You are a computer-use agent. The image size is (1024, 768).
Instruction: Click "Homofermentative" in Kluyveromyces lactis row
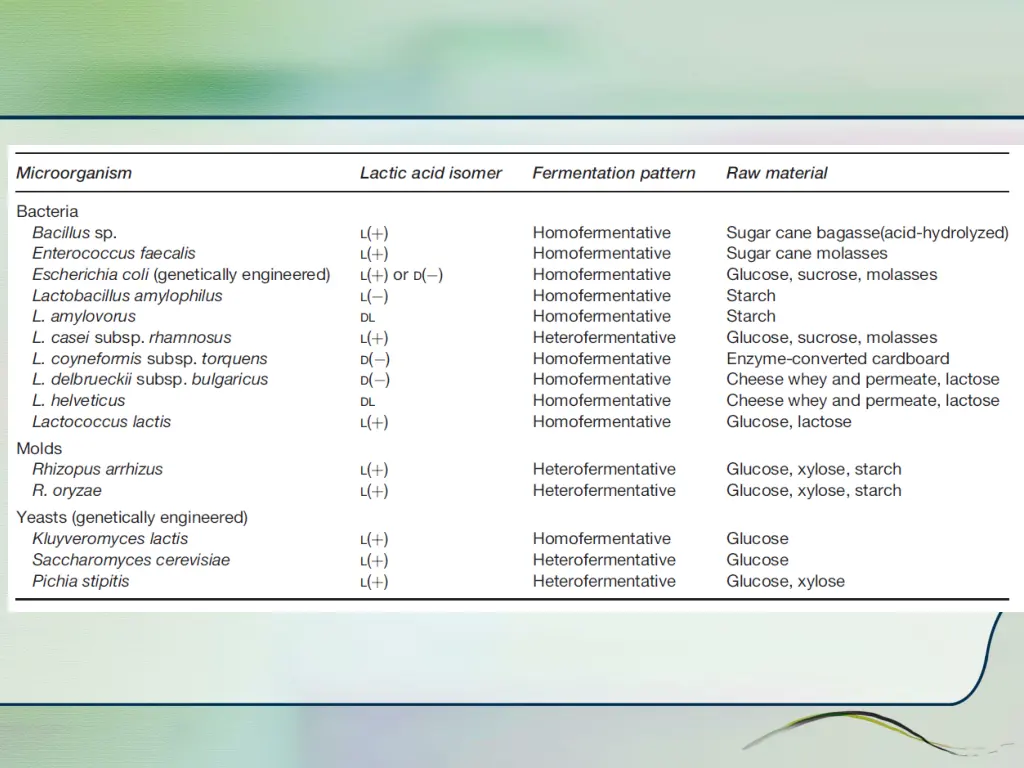601,539
